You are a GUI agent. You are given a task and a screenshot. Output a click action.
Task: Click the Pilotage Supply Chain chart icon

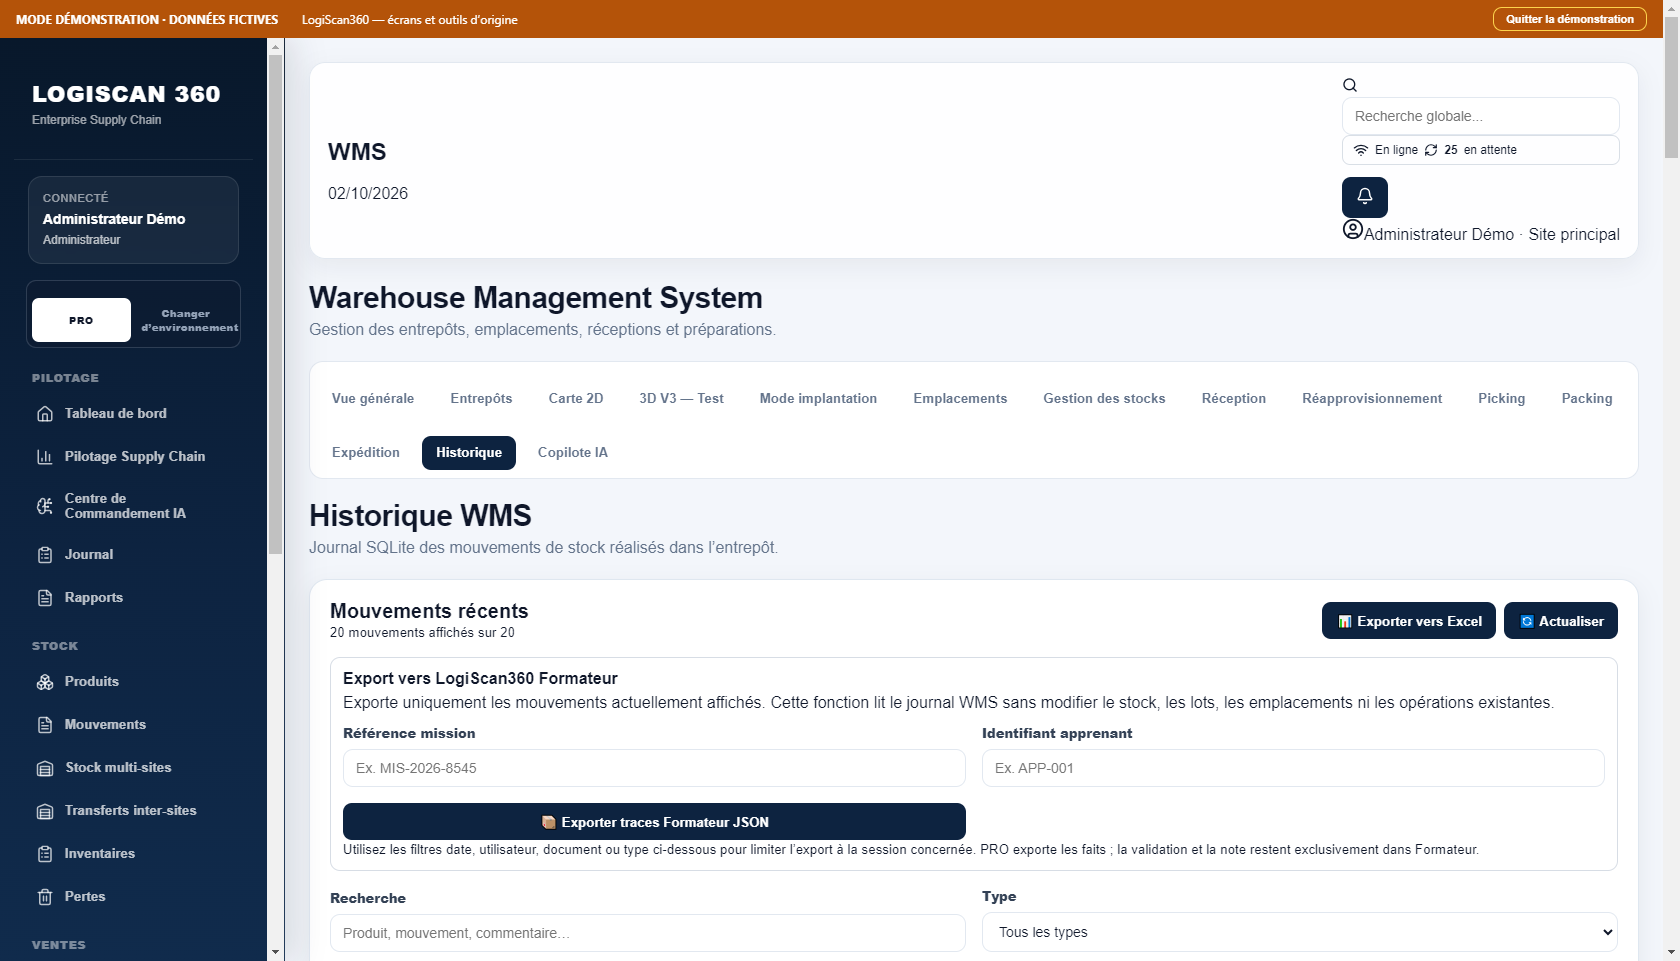[45, 457]
